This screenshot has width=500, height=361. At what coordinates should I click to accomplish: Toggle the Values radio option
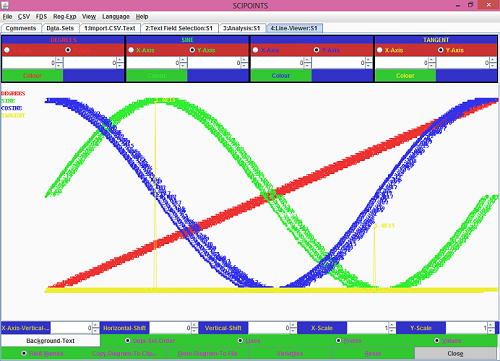click(x=437, y=341)
